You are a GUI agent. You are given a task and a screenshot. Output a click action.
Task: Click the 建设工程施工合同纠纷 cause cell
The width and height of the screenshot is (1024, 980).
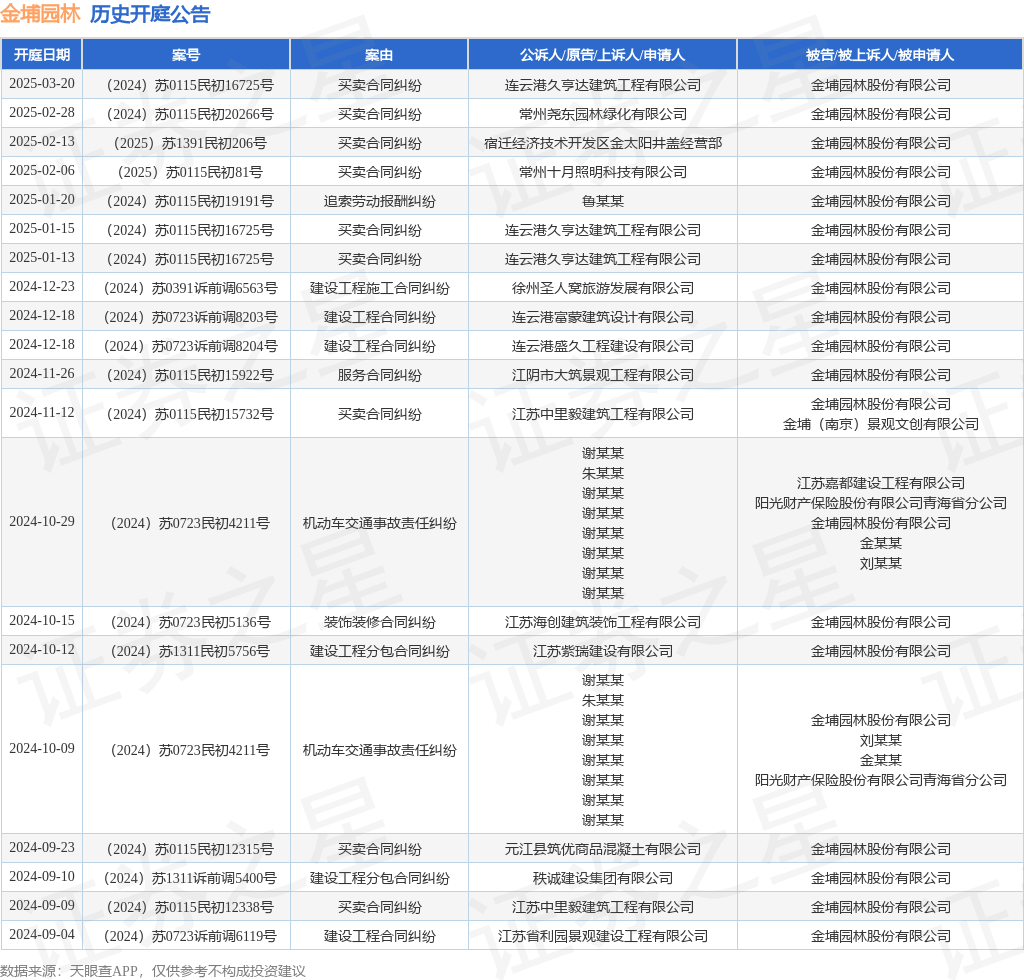click(379, 288)
